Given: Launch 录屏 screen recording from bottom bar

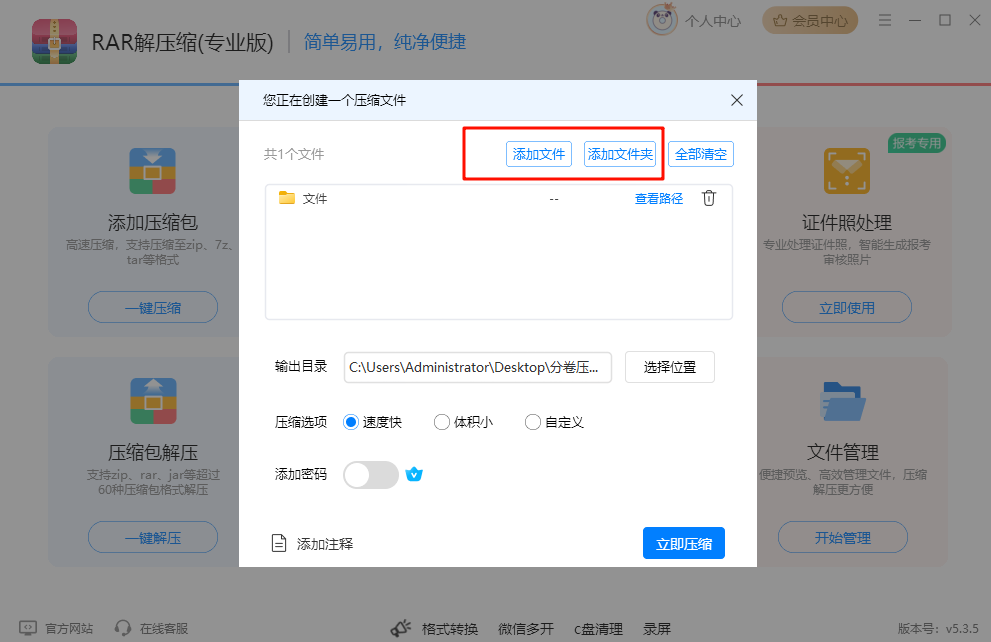Looking at the screenshot, I should [x=657, y=630].
